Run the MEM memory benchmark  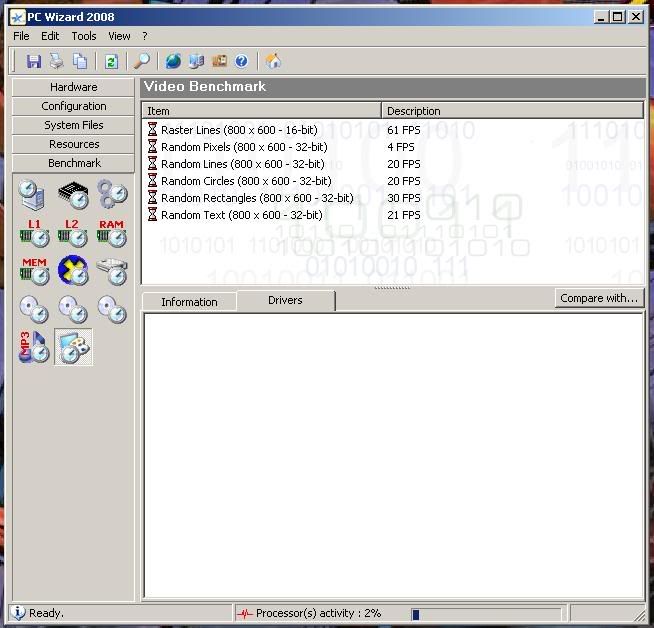point(35,271)
